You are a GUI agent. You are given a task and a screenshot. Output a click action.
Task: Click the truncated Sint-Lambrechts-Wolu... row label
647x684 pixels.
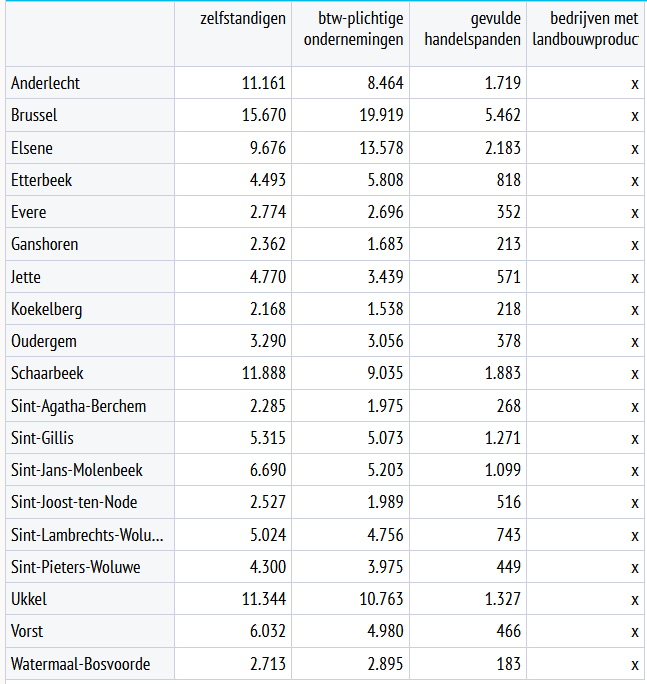click(x=87, y=535)
